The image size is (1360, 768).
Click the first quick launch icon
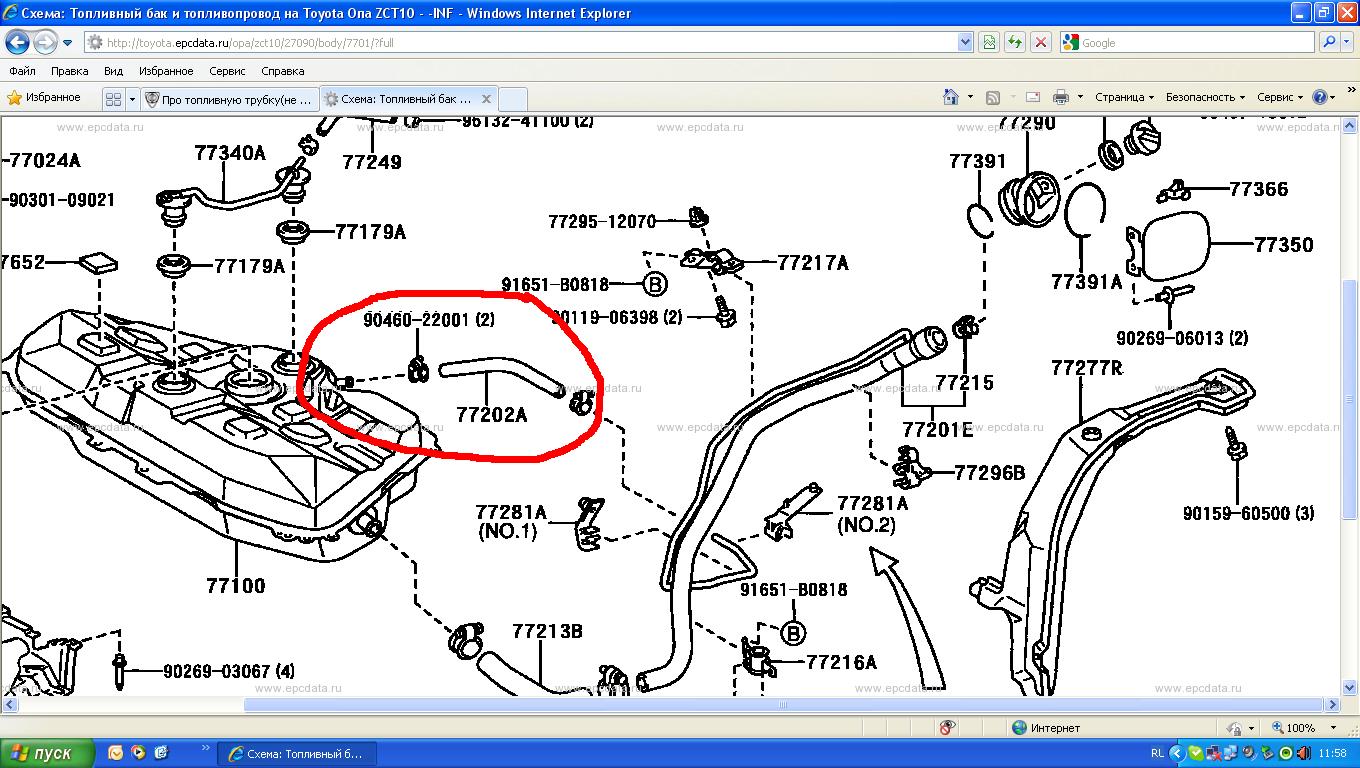[116, 752]
